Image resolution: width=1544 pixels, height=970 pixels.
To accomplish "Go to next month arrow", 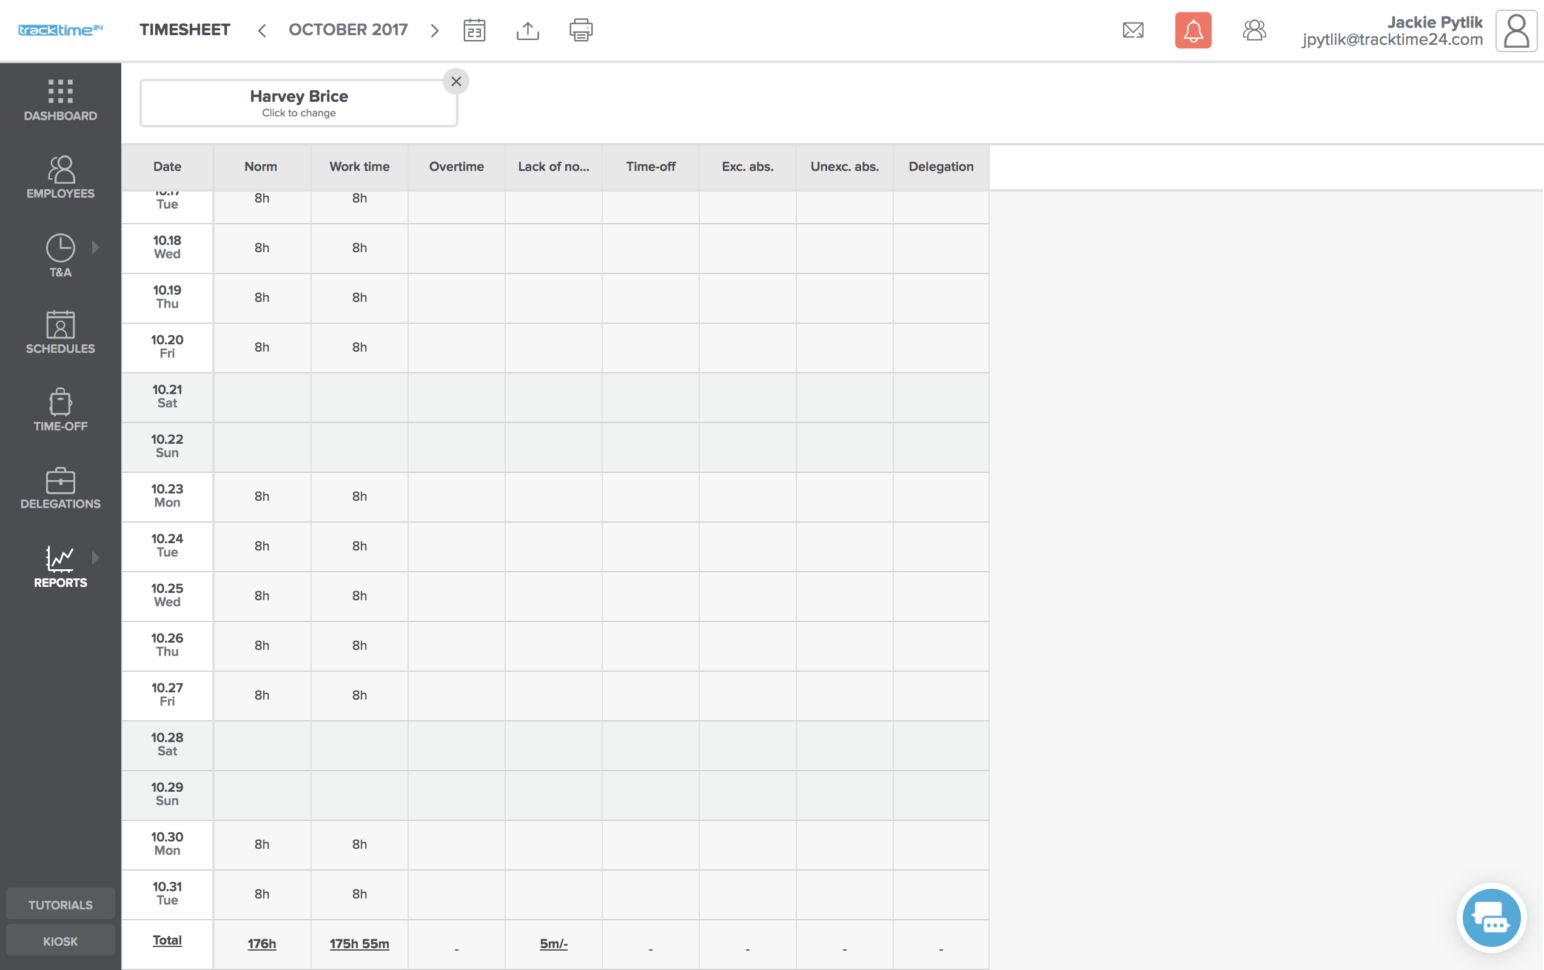I will coord(434,30).
